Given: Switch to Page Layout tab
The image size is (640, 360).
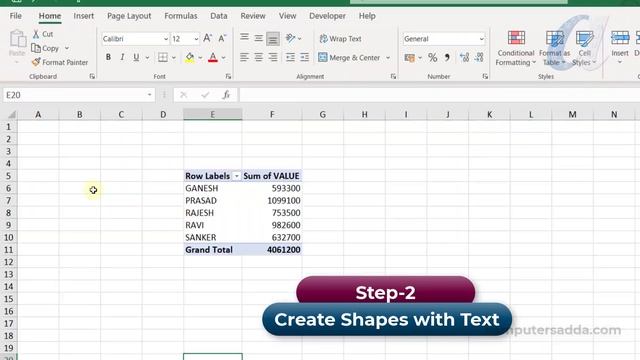Looking at the screenshot, I should coord(129,16).
